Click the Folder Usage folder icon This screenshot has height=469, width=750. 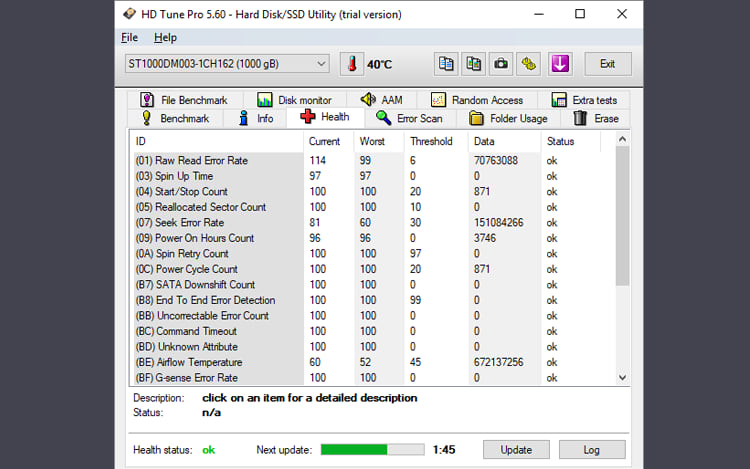[x=476, y=118]
